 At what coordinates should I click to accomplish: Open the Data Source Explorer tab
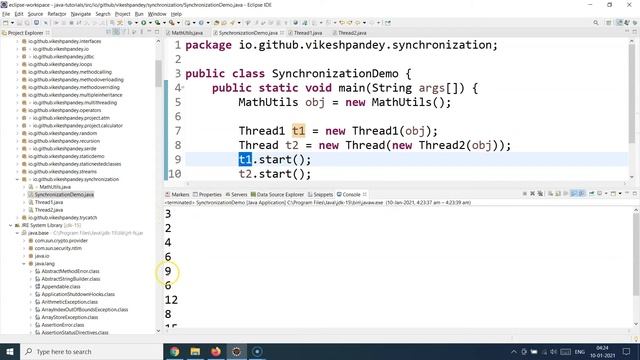point(278,194)
